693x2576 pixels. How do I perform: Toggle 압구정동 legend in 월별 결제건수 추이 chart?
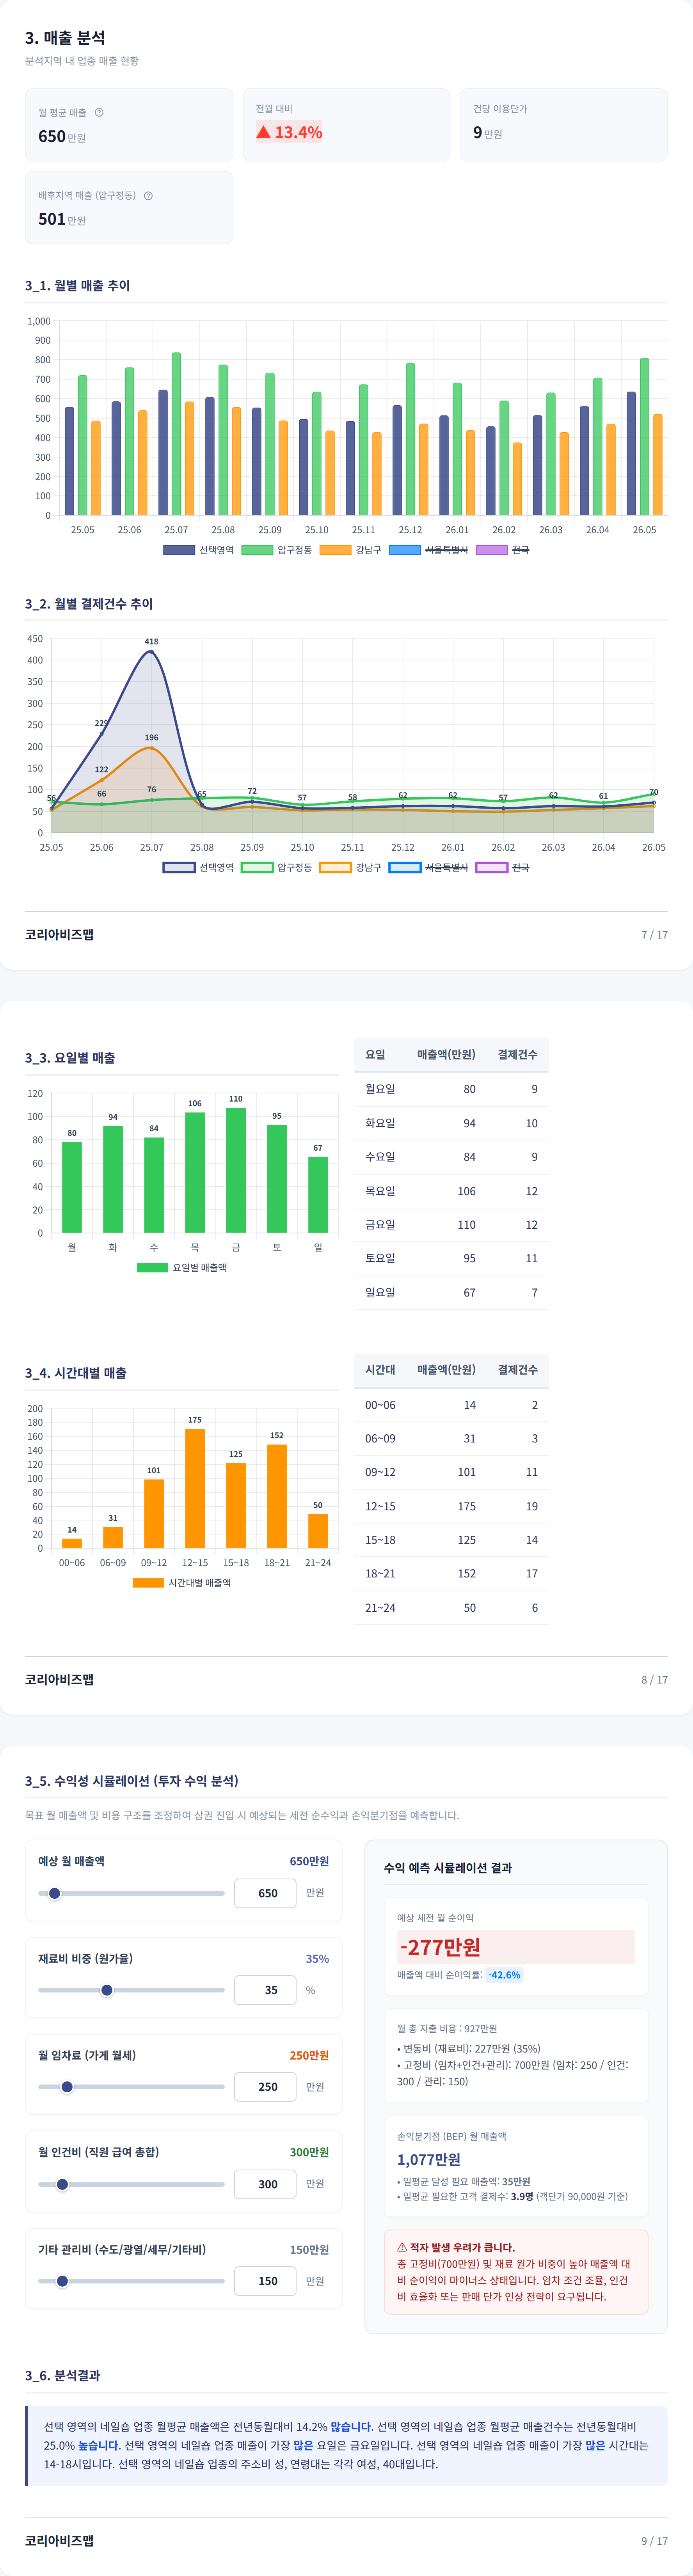pyautogui.click(x=277, y=867)
